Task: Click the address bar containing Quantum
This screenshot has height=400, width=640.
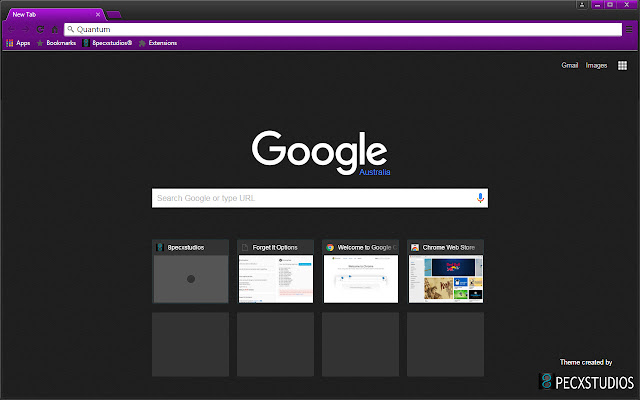Action: pos(343,29)
